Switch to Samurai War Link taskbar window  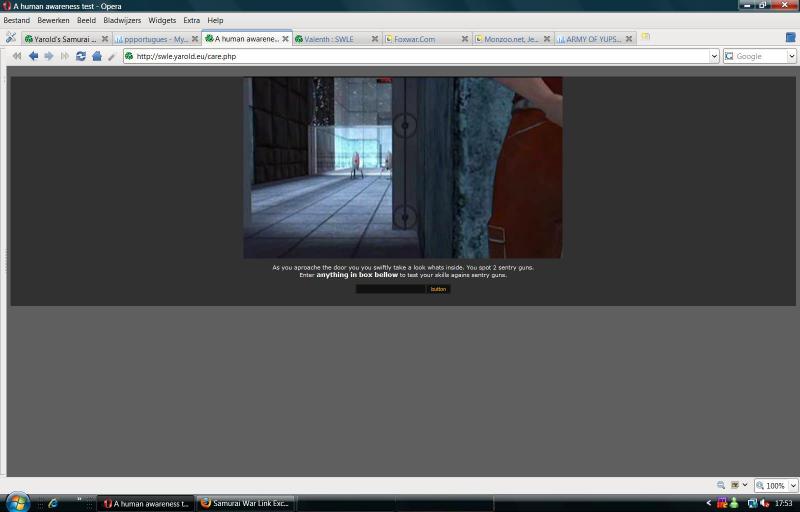coord(245,503)
